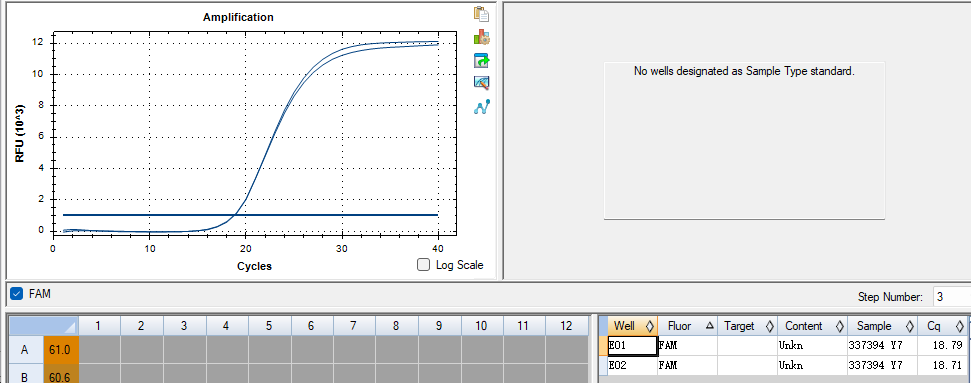
Task: Click the horizontal threshold line in the Amplification chart
Action: click(x=250, y=215)
